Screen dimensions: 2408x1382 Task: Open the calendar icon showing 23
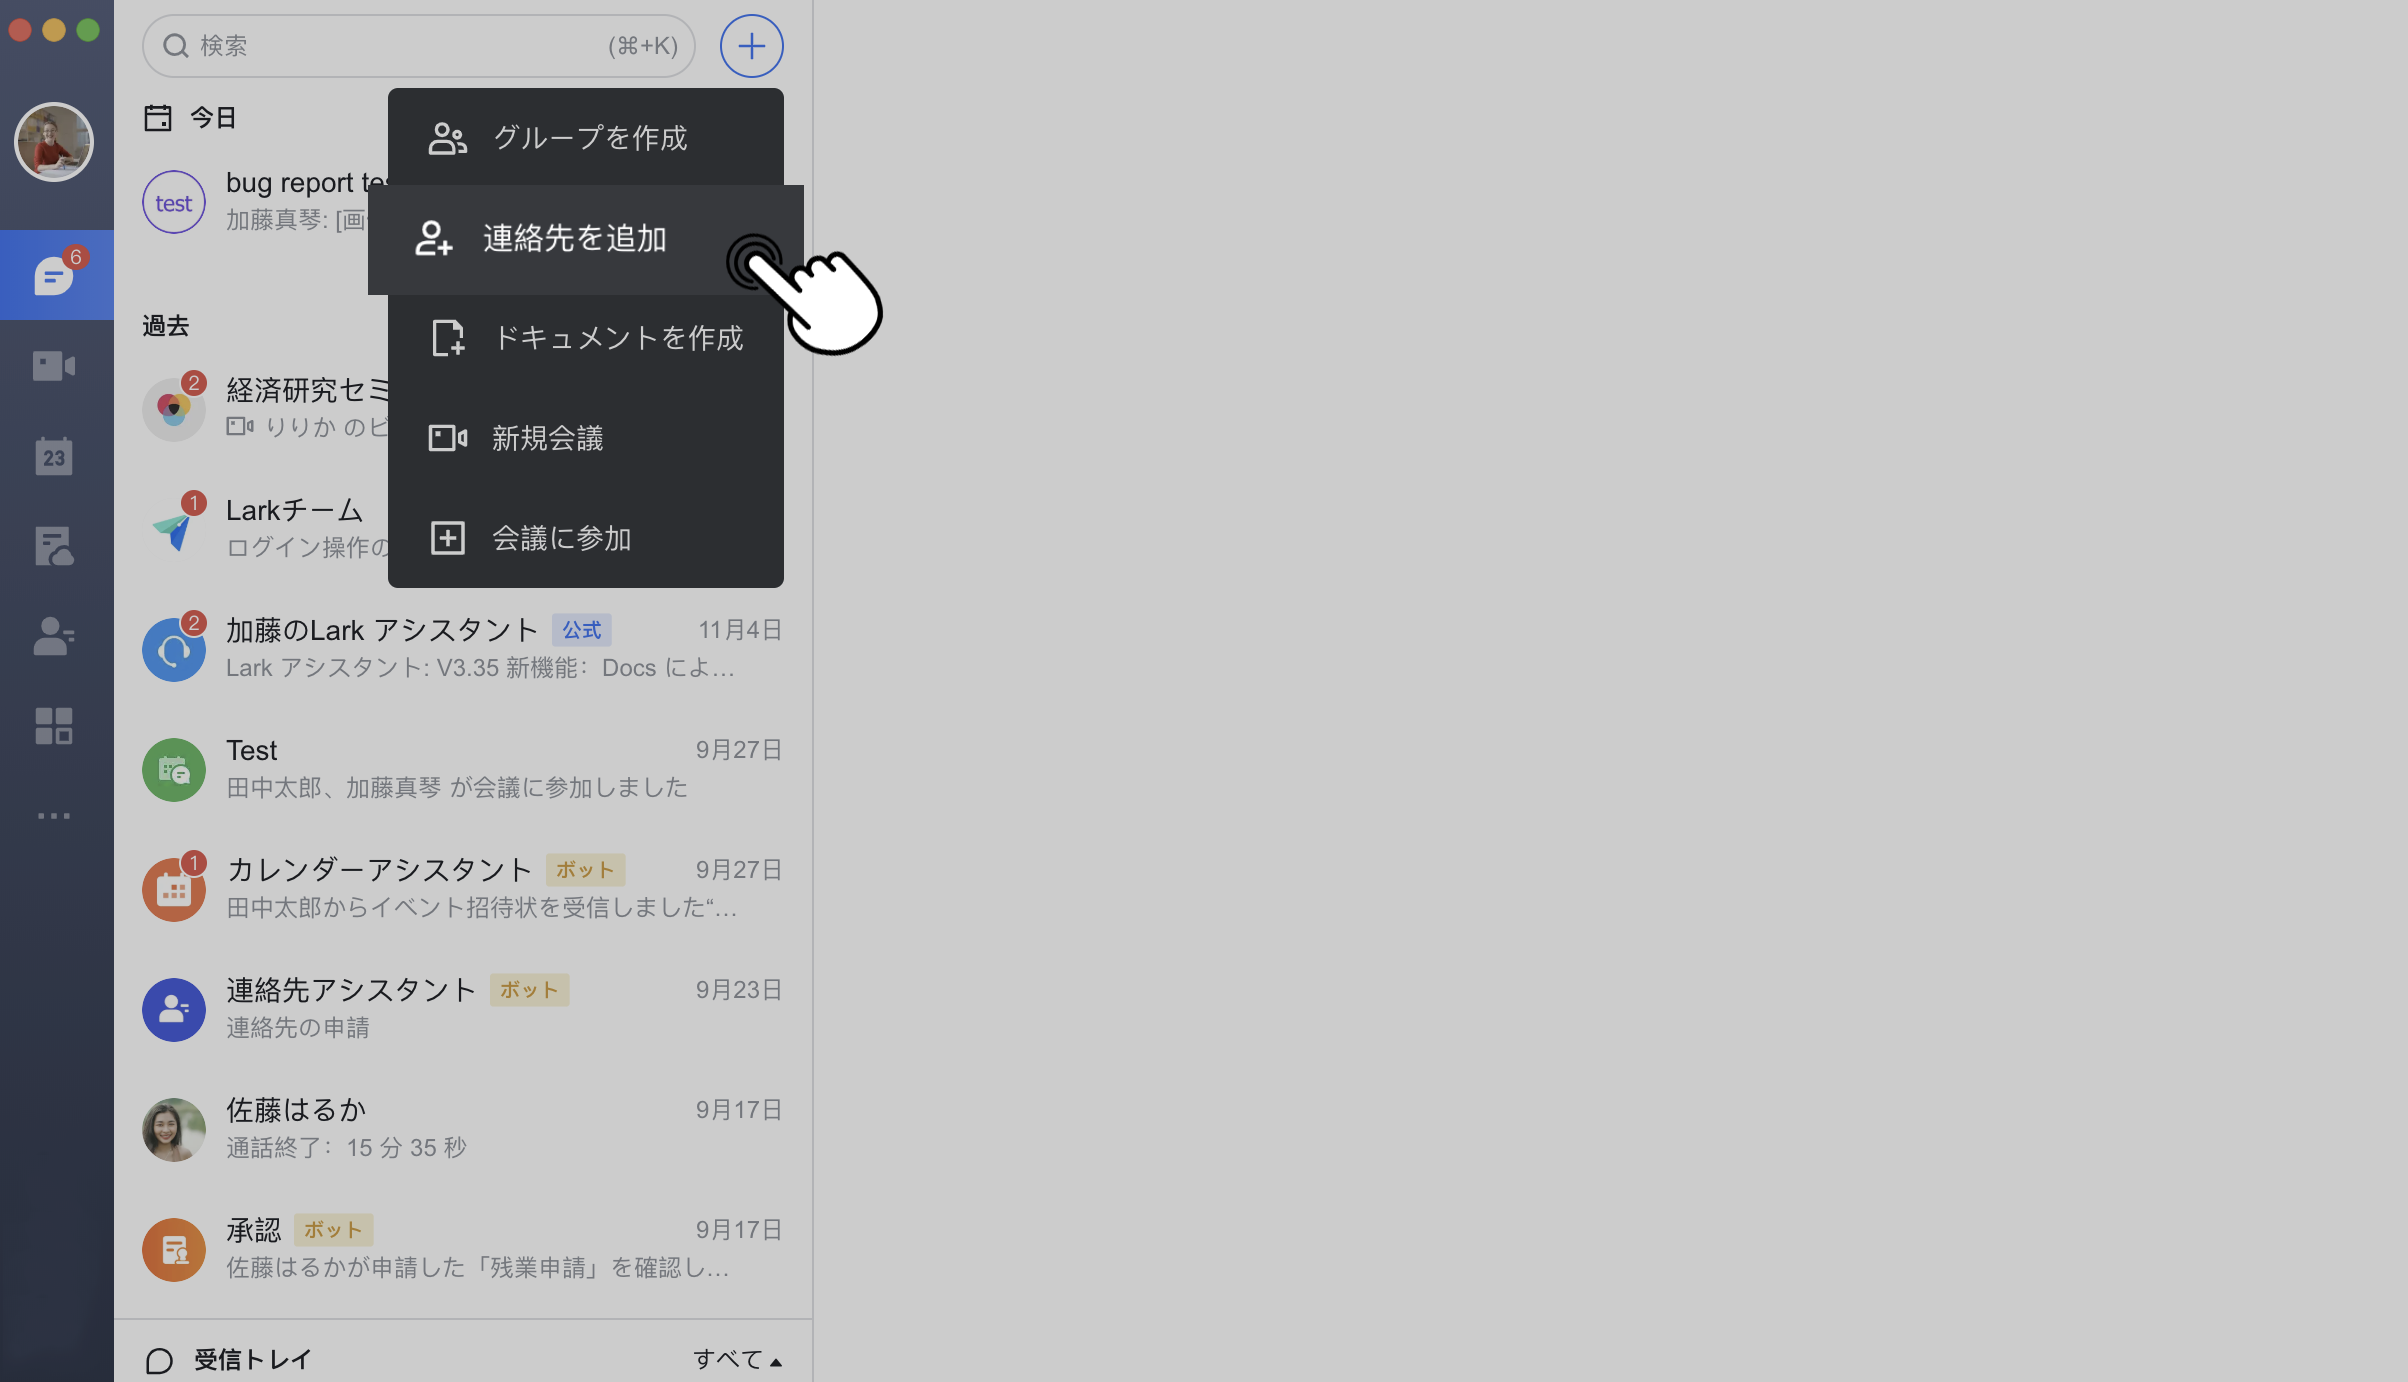pyautogui.click(x=54, y=457)
